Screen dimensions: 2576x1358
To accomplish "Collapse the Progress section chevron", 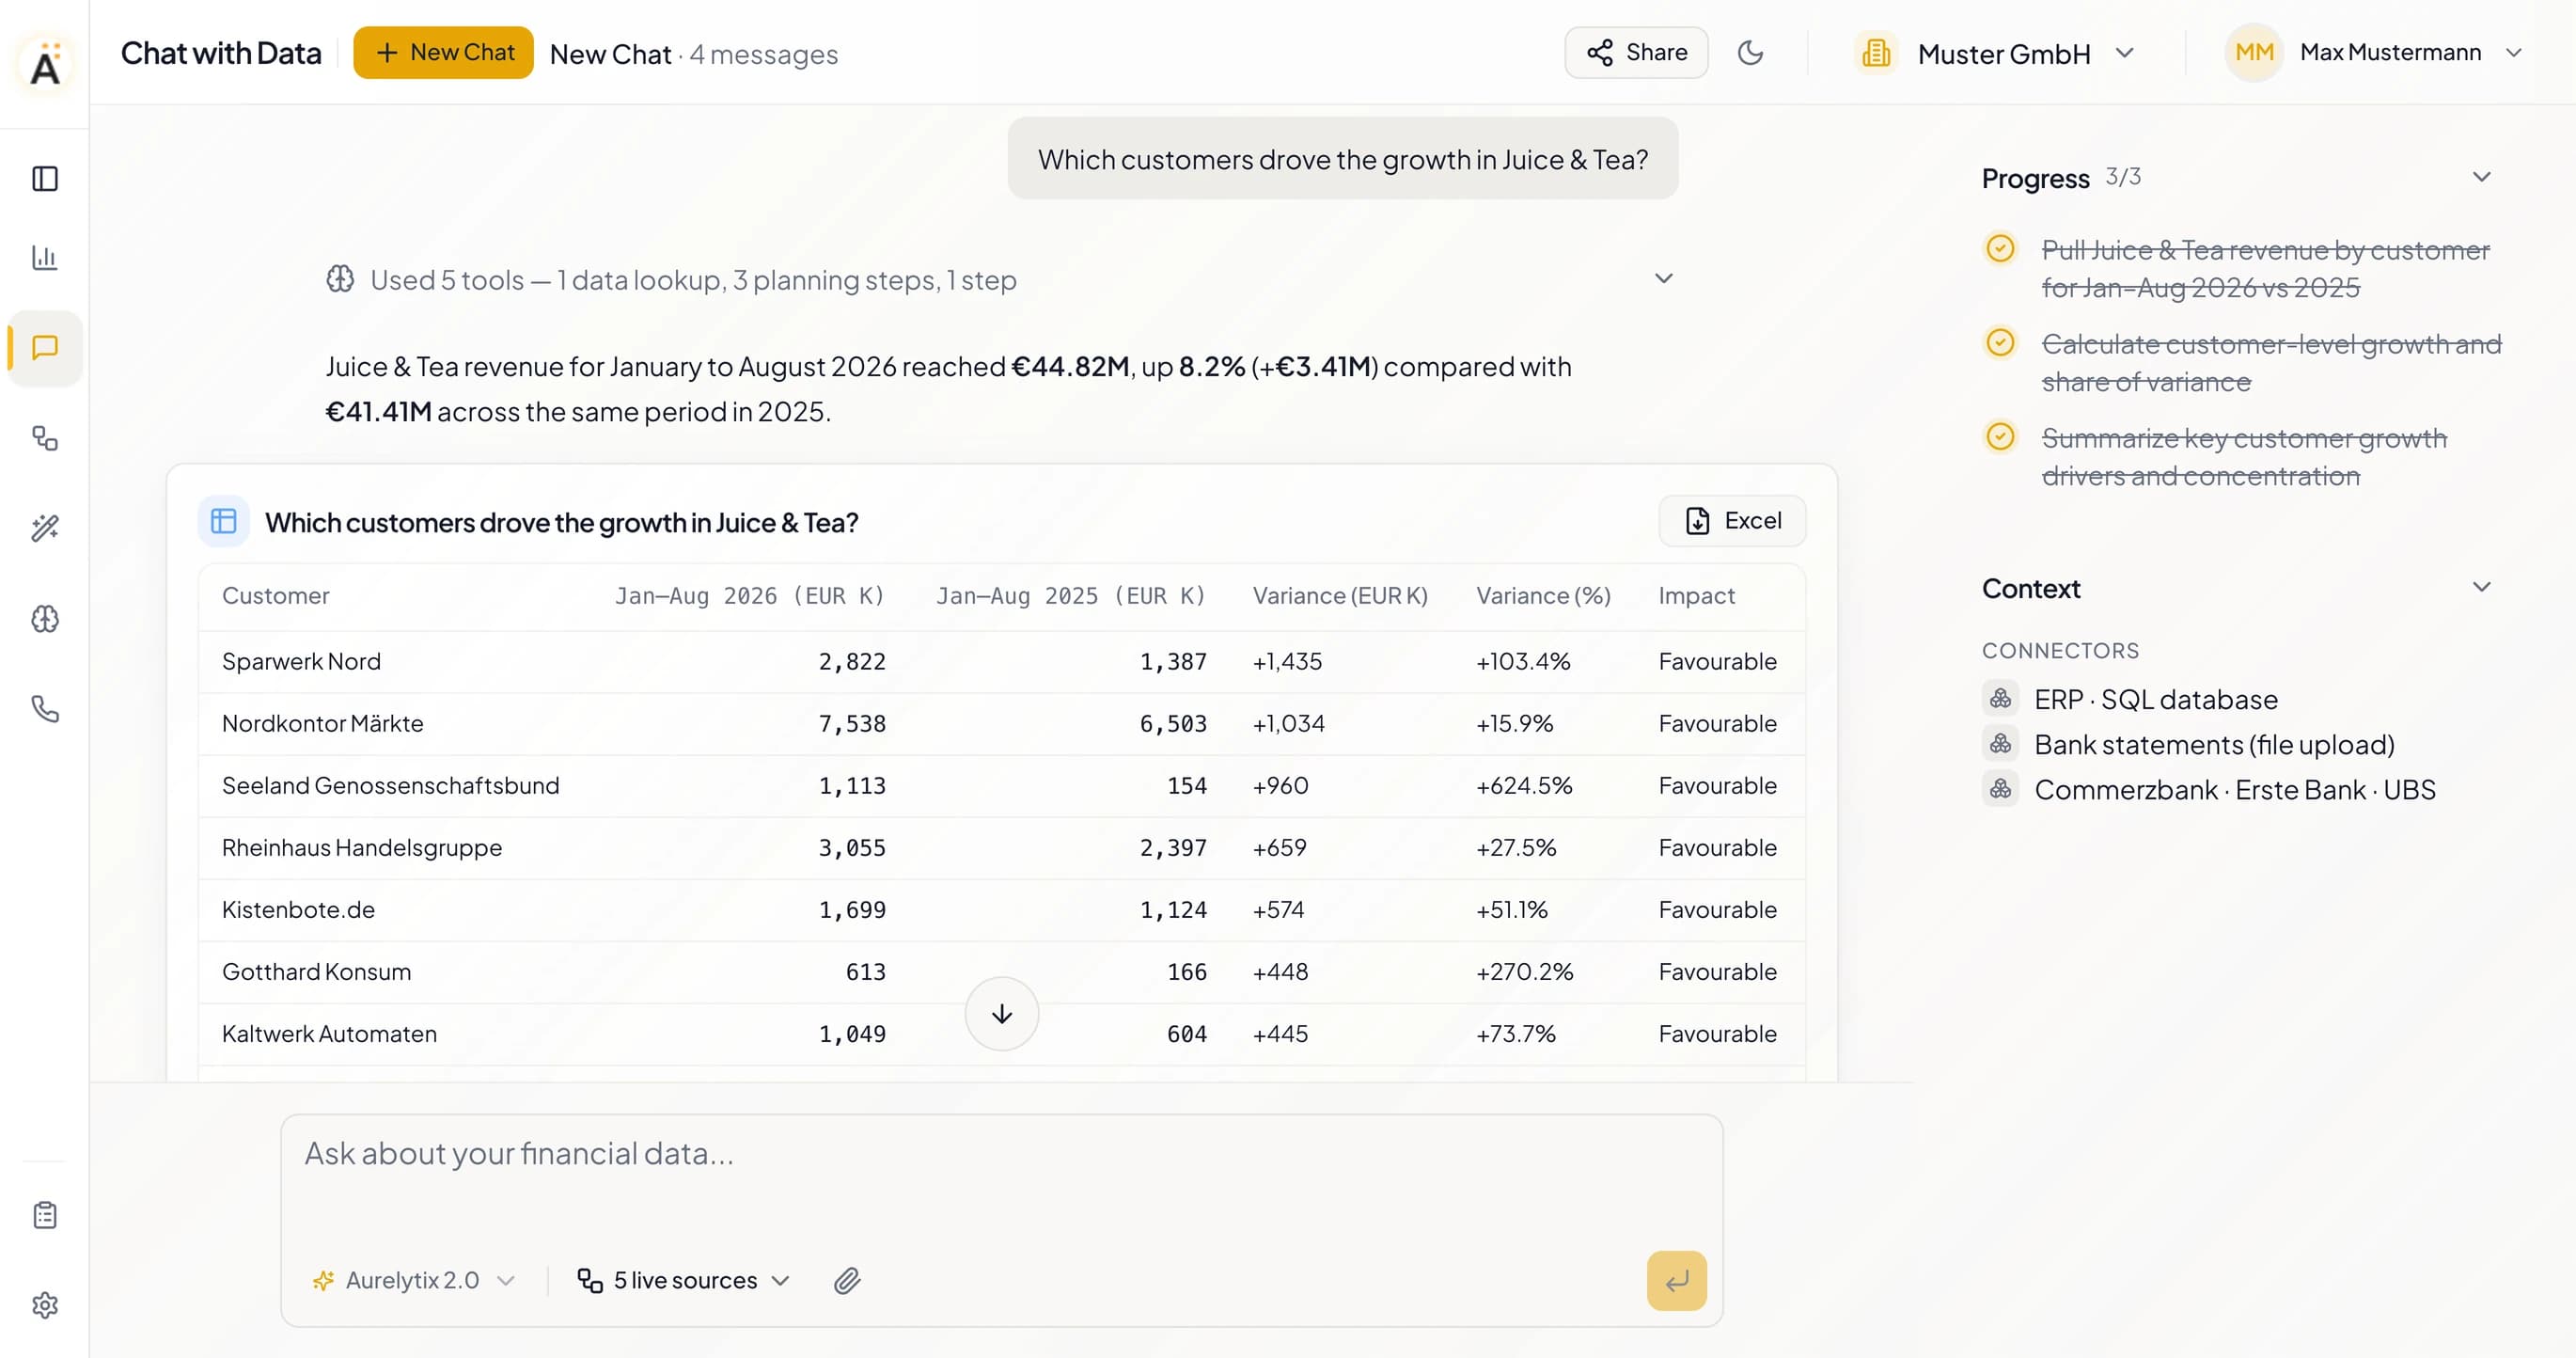I will click(2481, 177).
